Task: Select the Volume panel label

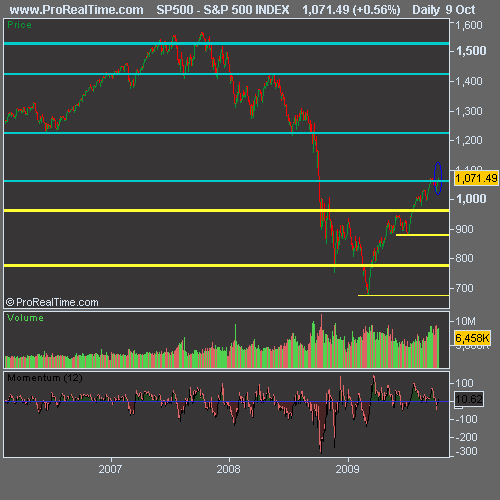Action: 25,318
